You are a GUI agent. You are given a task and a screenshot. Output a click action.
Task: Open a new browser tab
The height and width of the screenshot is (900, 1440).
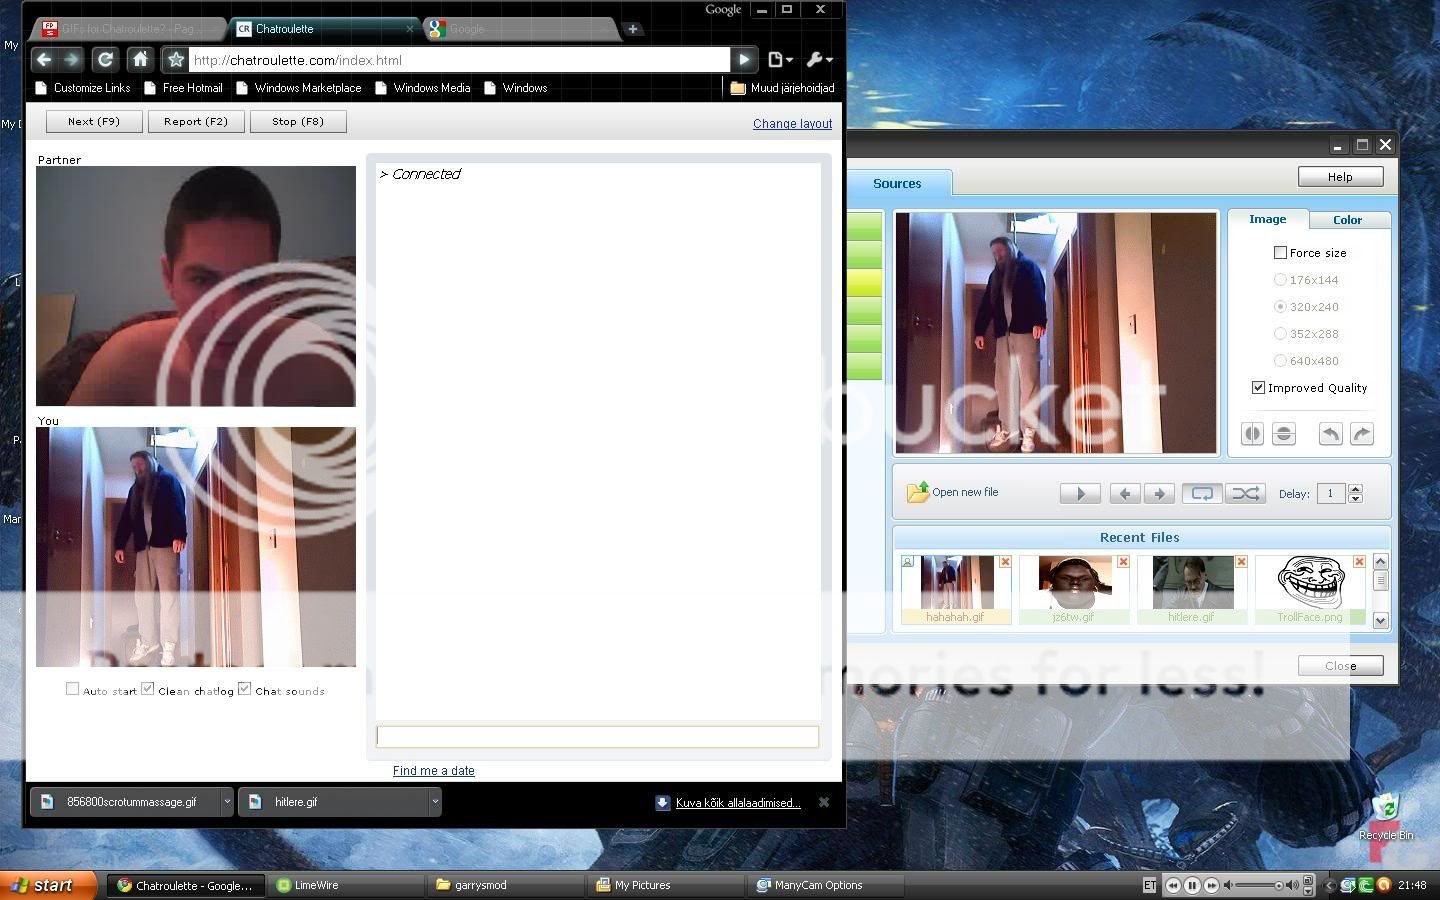coord(632,29)
